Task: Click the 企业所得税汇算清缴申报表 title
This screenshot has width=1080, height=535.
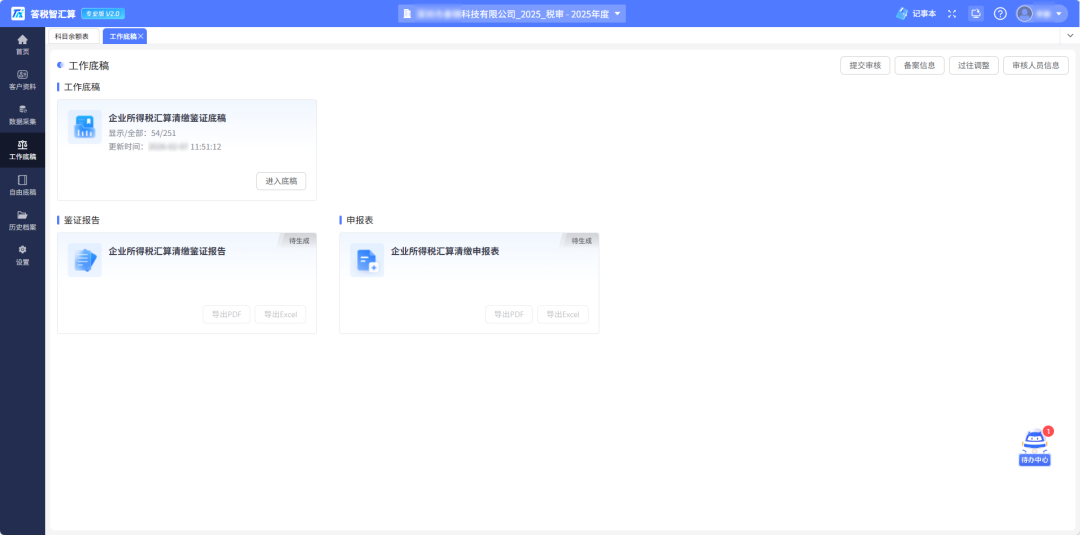Action: pos(445,251)
